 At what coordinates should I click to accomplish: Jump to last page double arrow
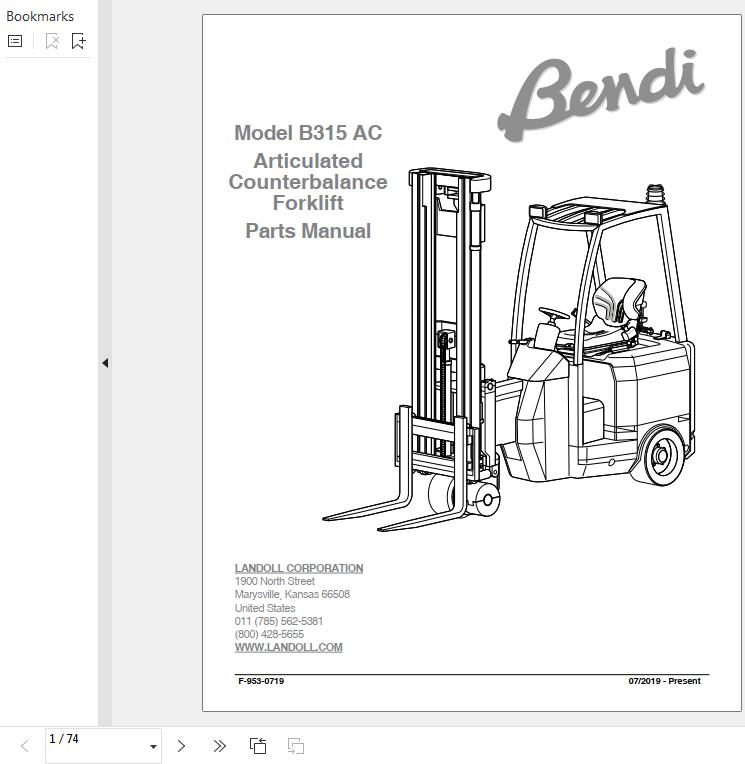click(x=219, y=746)
